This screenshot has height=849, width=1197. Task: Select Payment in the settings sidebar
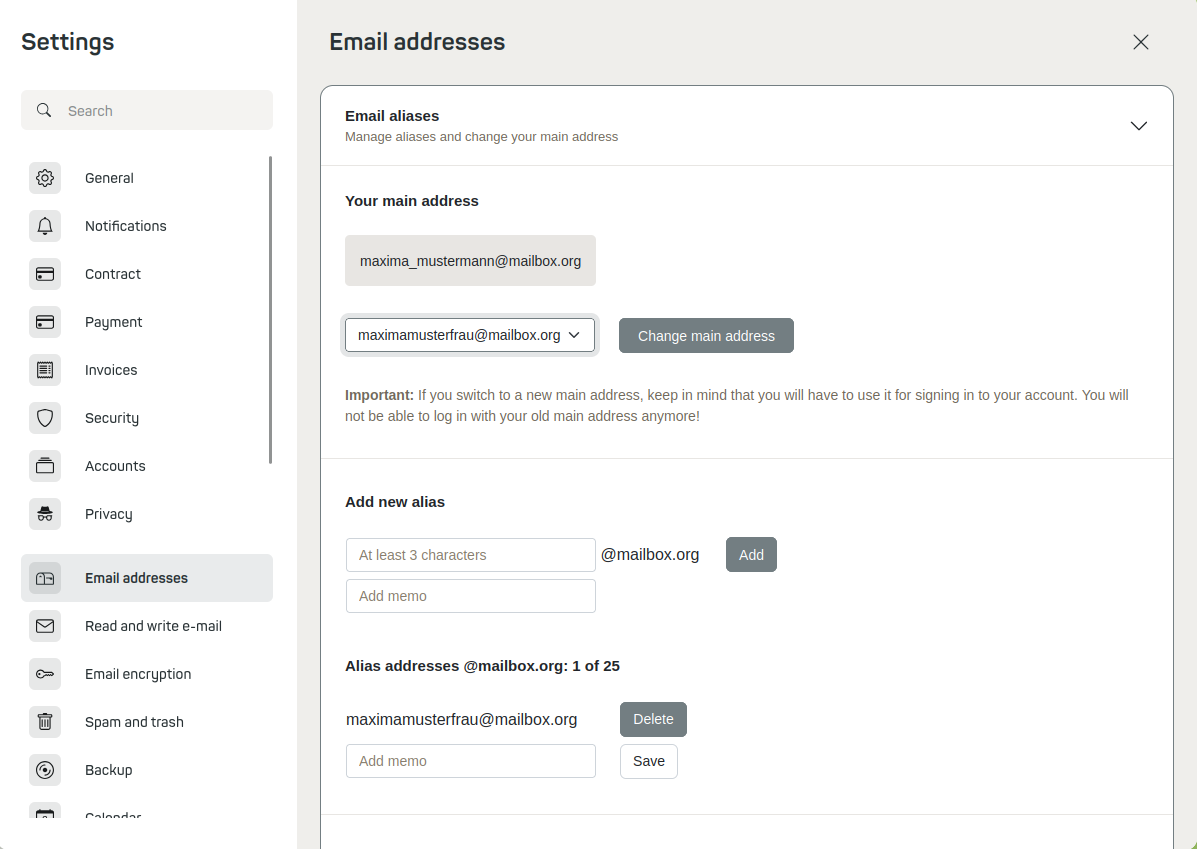[x=114, y=322]
